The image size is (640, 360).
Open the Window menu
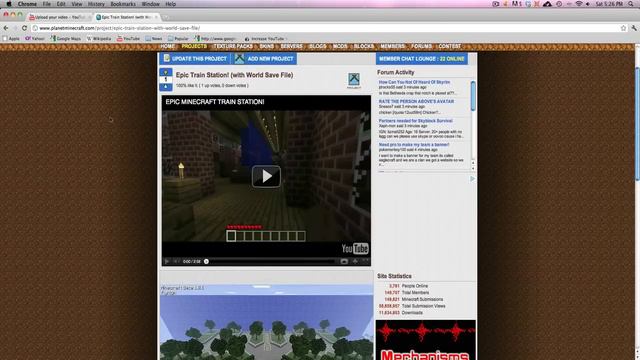[150, 4]
